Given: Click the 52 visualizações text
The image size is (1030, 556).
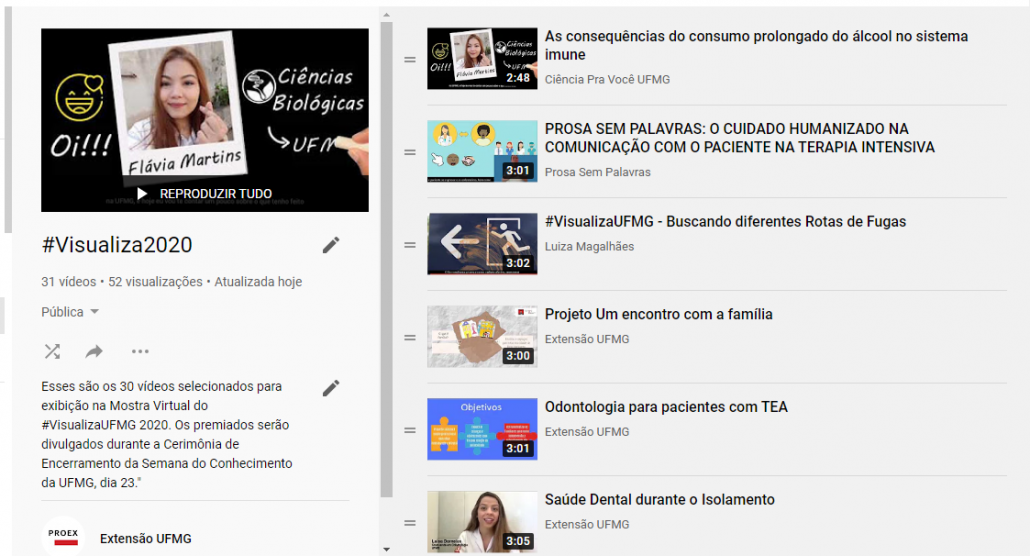Looking at the screenshot, I should coord(155,282).
